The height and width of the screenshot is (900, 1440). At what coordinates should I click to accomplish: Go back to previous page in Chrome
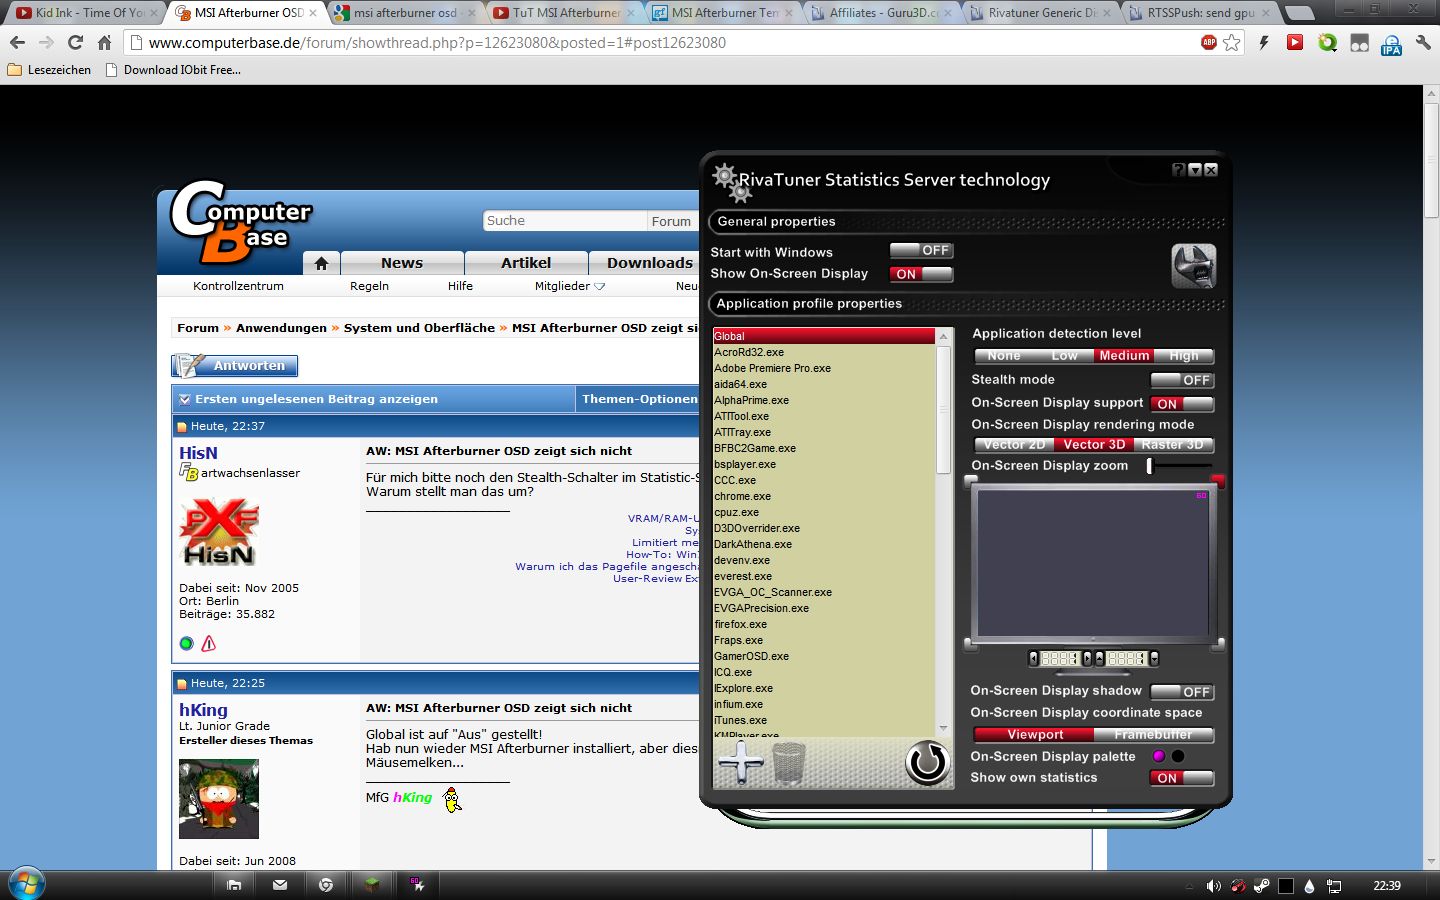coord(17,43)
